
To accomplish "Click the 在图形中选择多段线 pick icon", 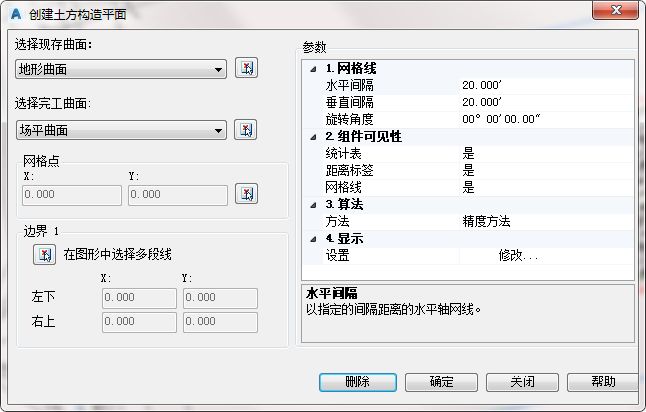I will coord(44,255).
